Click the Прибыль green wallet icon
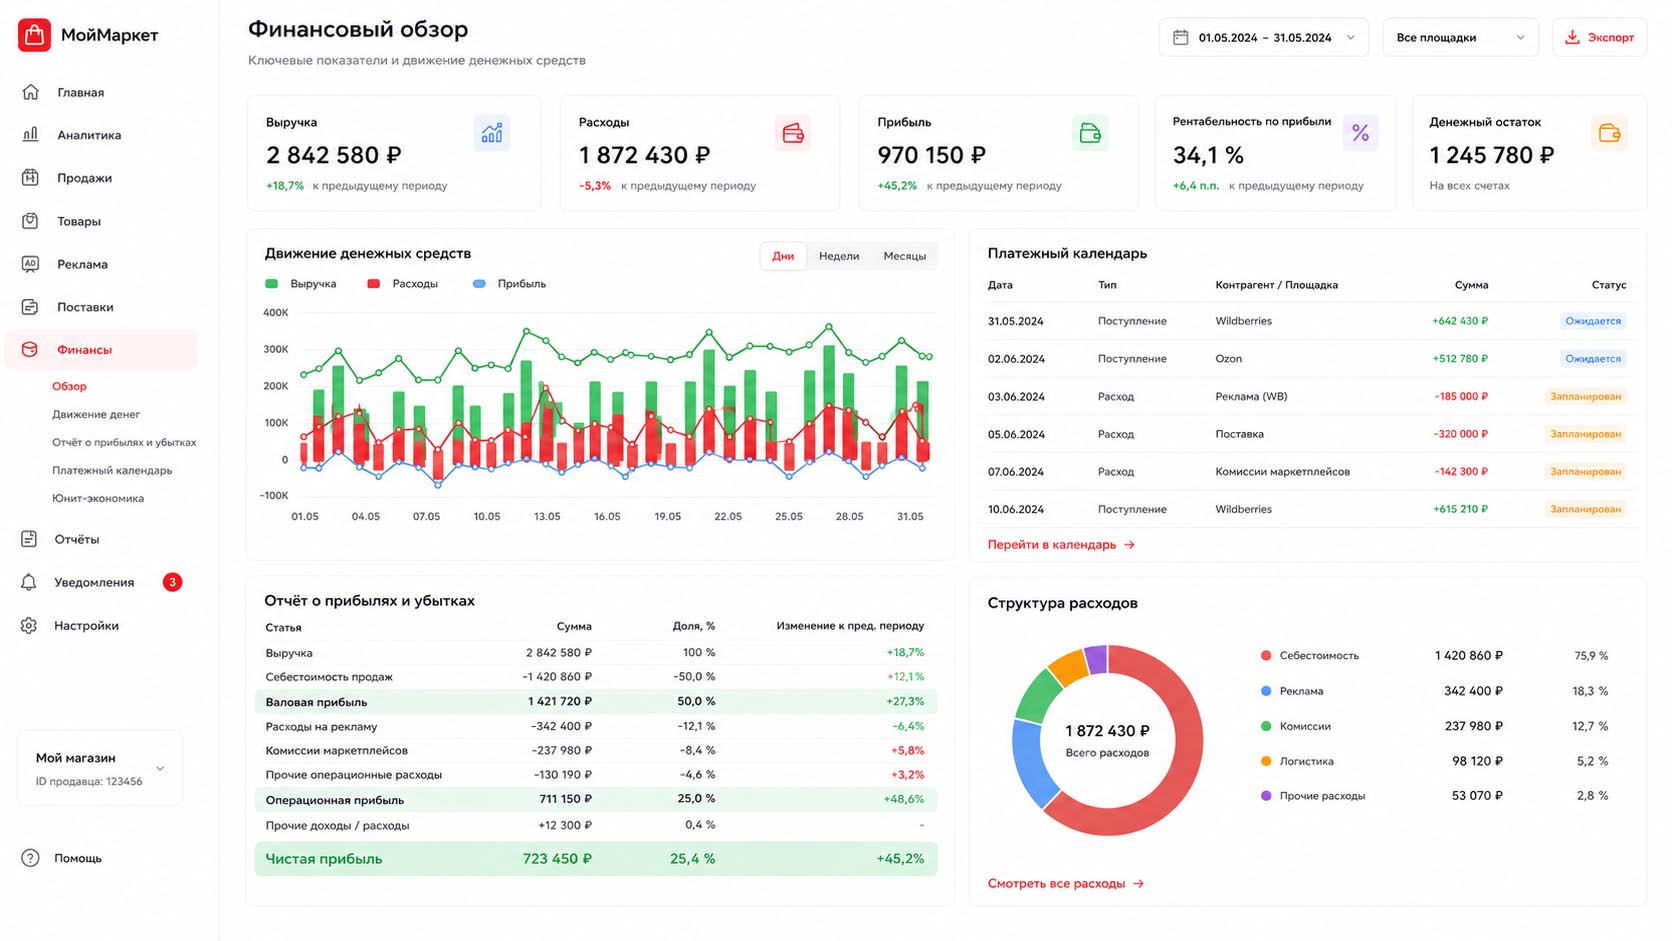 pyautogui.click(x=1090, y=133)
